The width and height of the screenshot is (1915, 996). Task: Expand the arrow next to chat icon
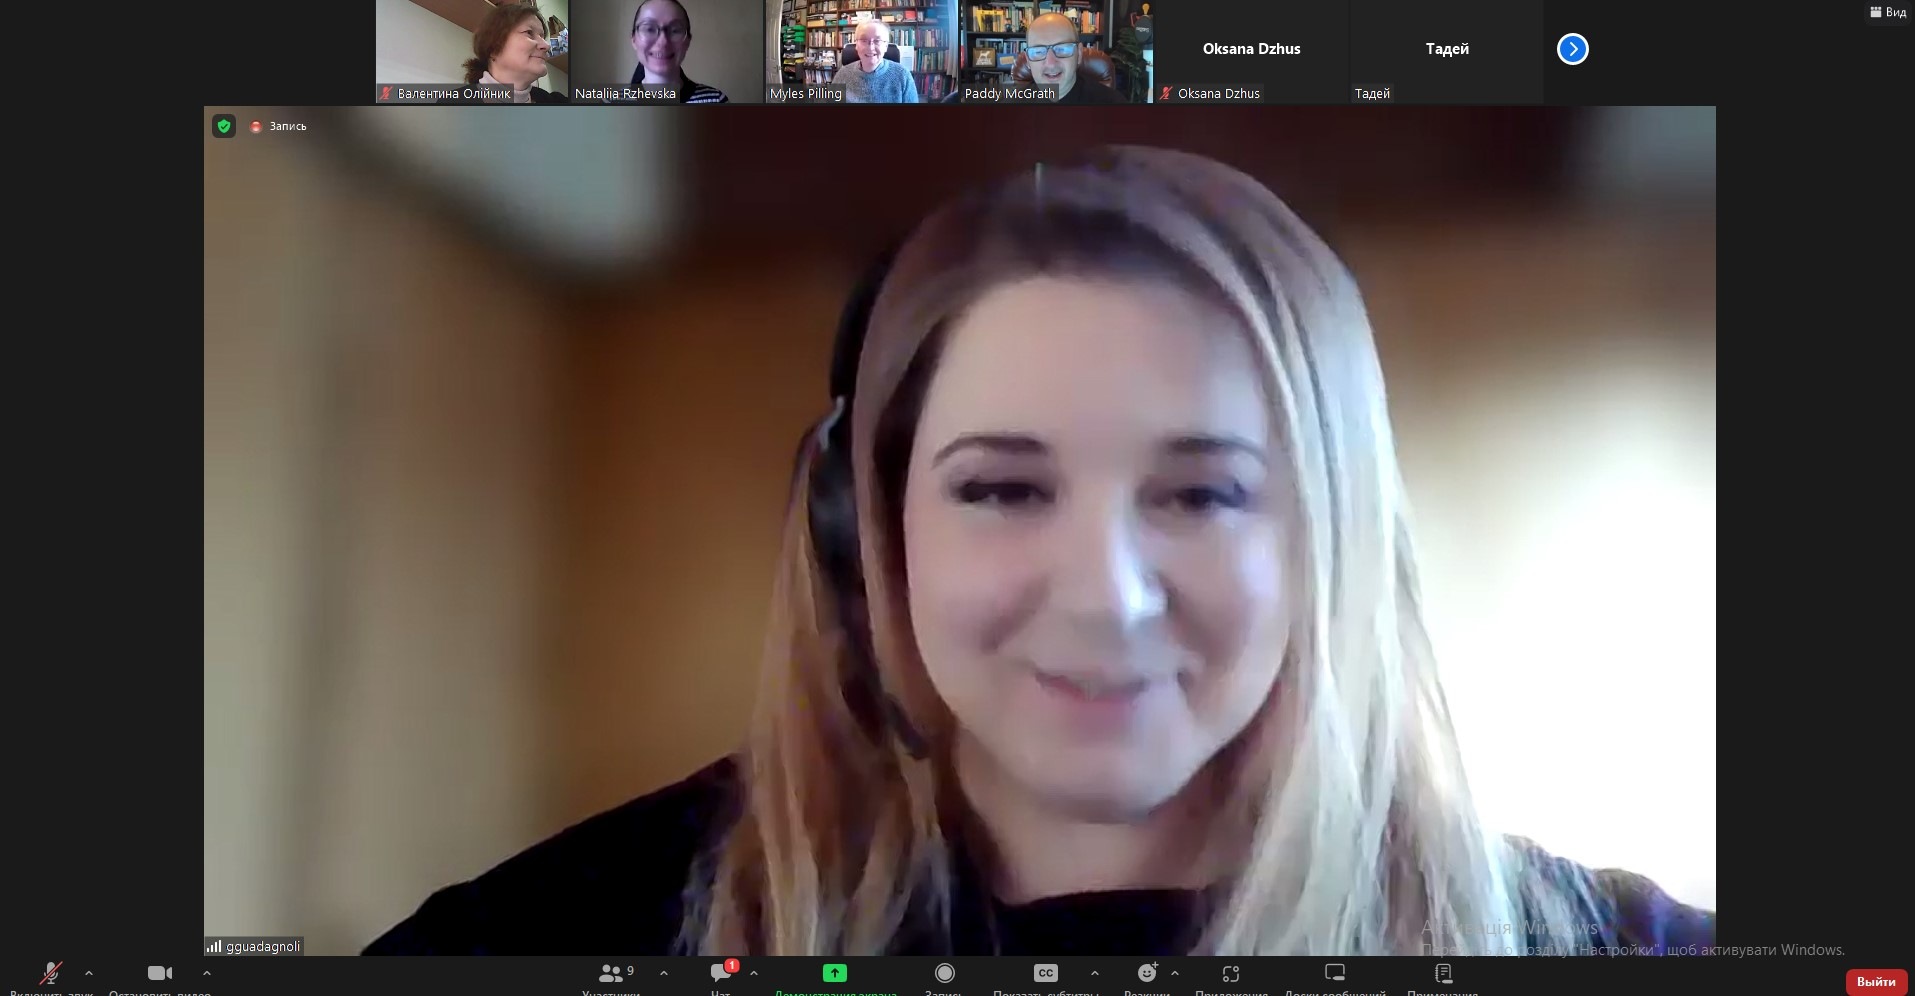point(754,973)
